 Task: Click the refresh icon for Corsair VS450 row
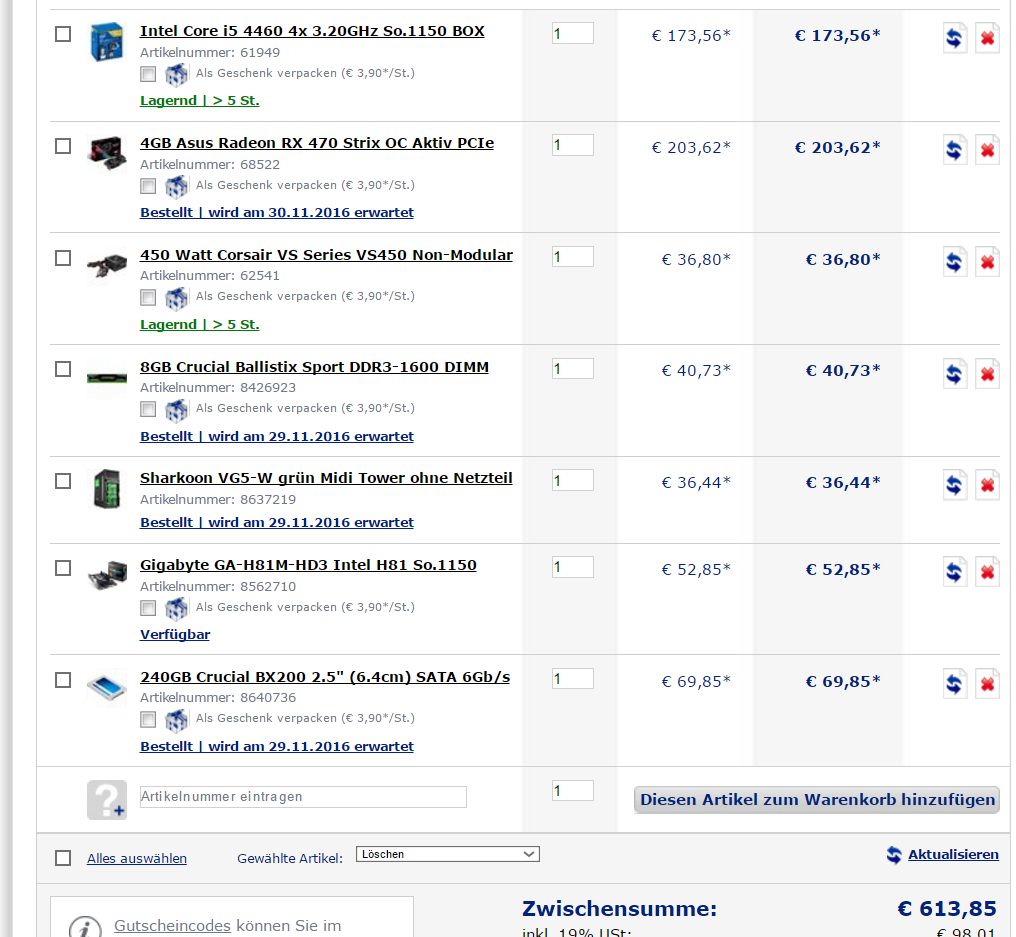pyautogui.click(x=954, y=262)
